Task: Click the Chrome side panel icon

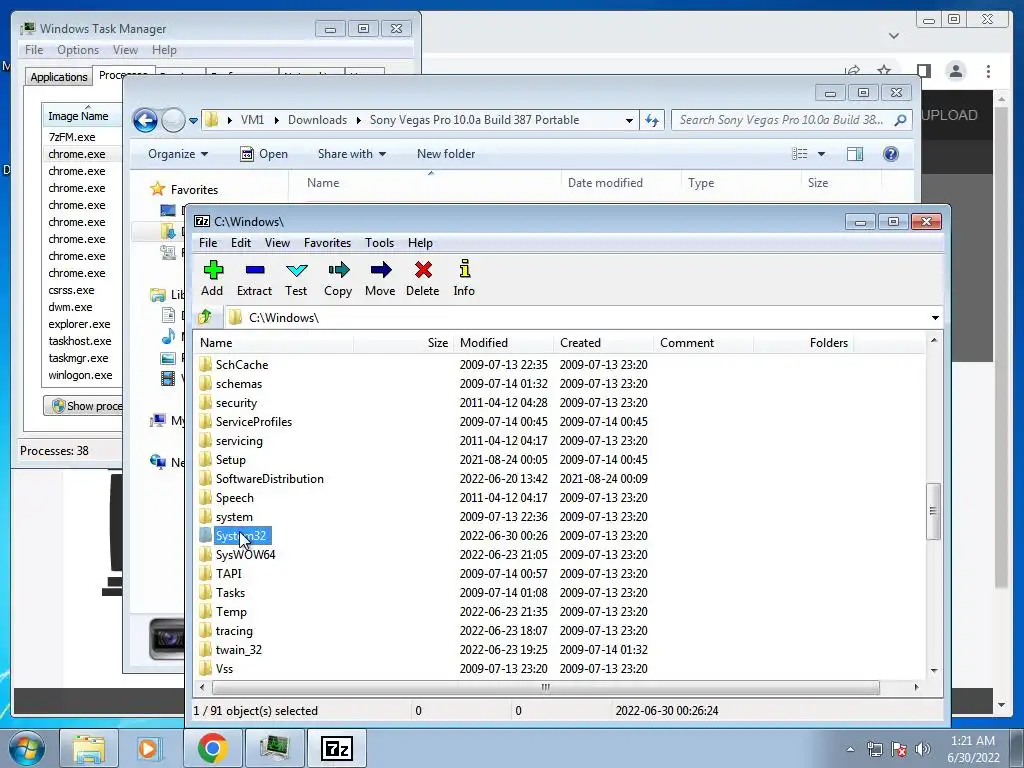Action: 923,71
